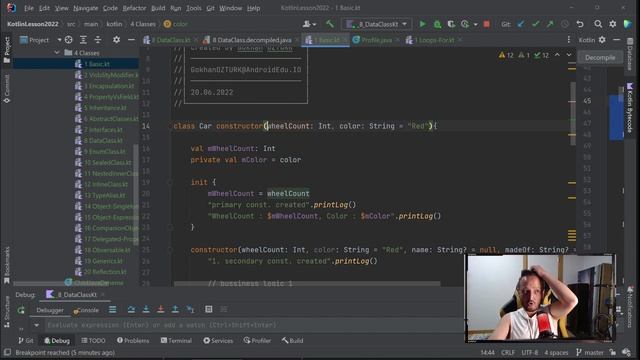
Task: Expand all icon in Project panel toolbar
Action: pos(83,40)
